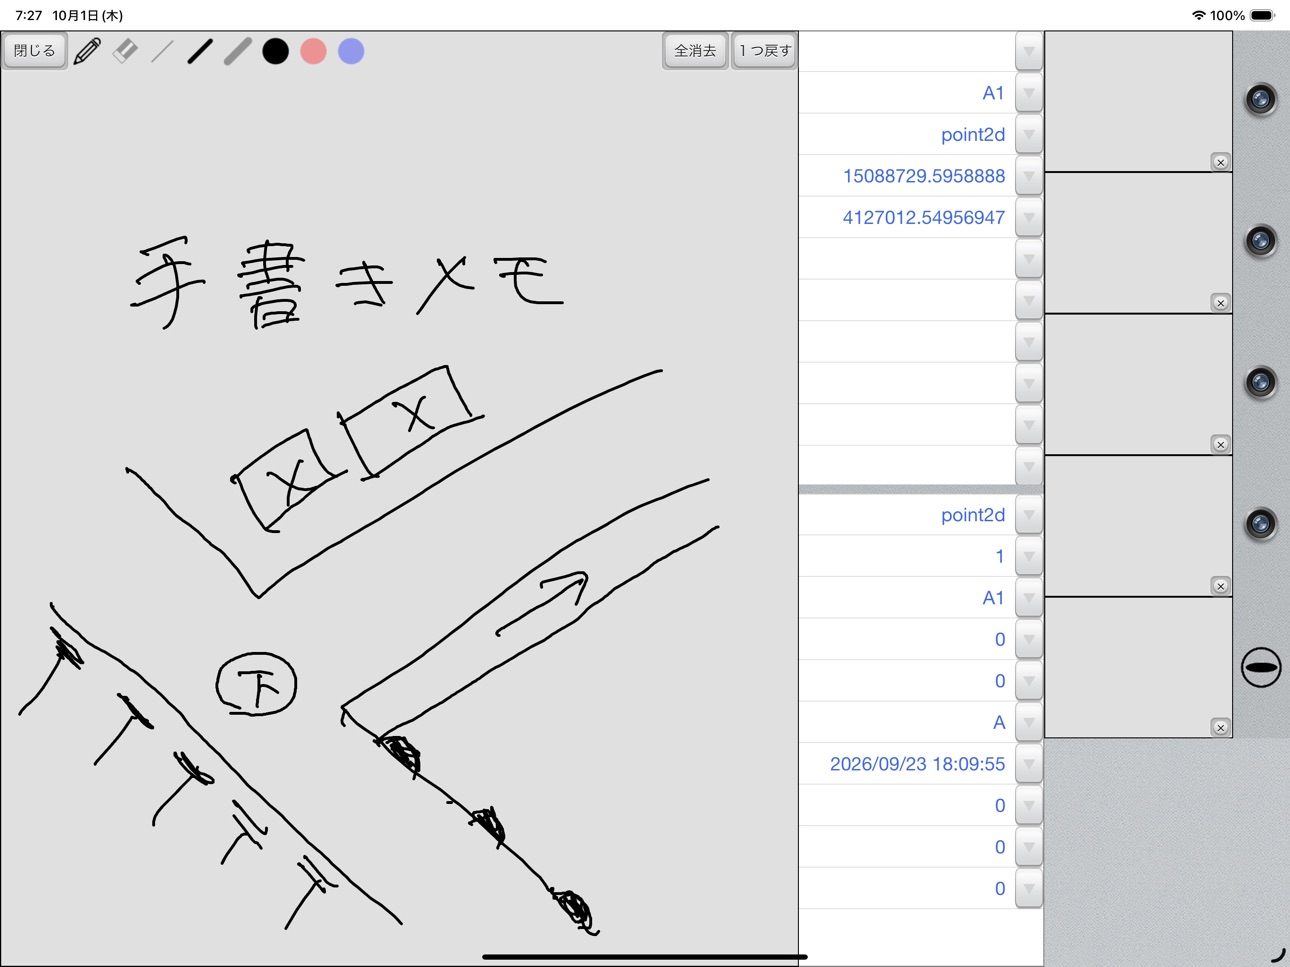The width and height of the screenshot is (1290, 967).
Task: Tap the 閉じる button
Action: [x=35, y=51]
